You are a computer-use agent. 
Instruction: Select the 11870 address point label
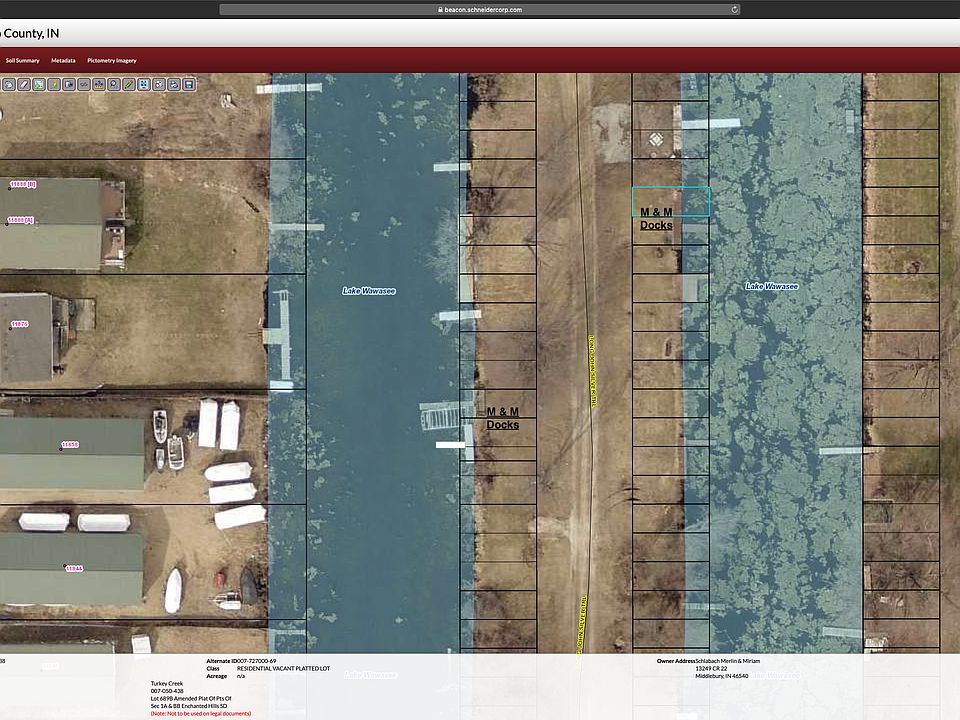tap(19, 324)
